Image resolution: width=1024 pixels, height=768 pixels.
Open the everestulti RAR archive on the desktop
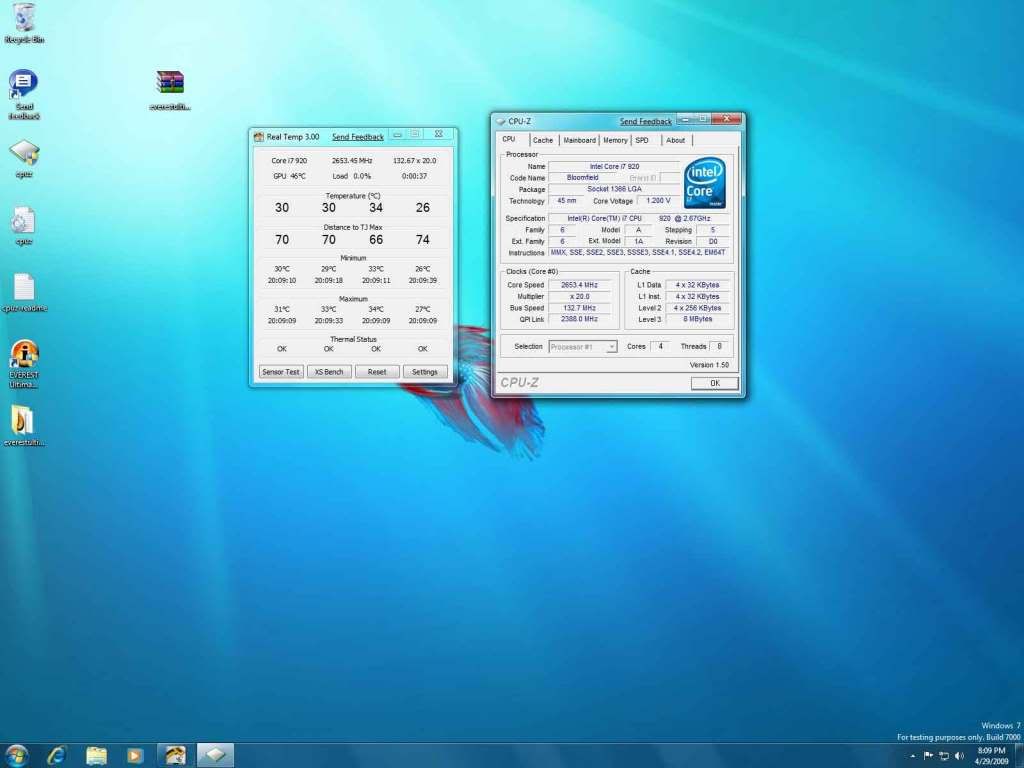170,80
